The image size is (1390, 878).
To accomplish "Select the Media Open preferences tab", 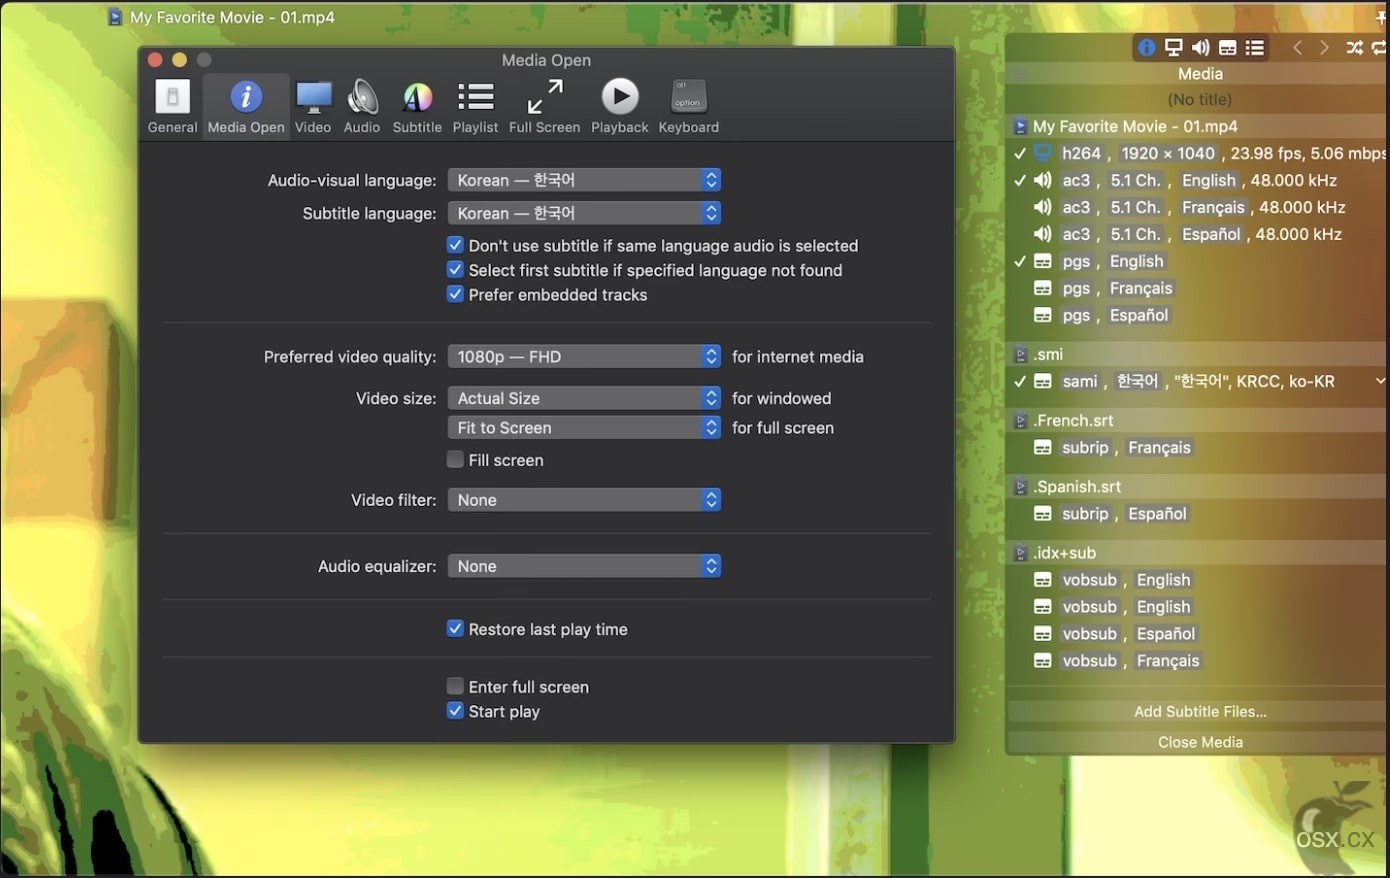I will (x=246, y=106).
